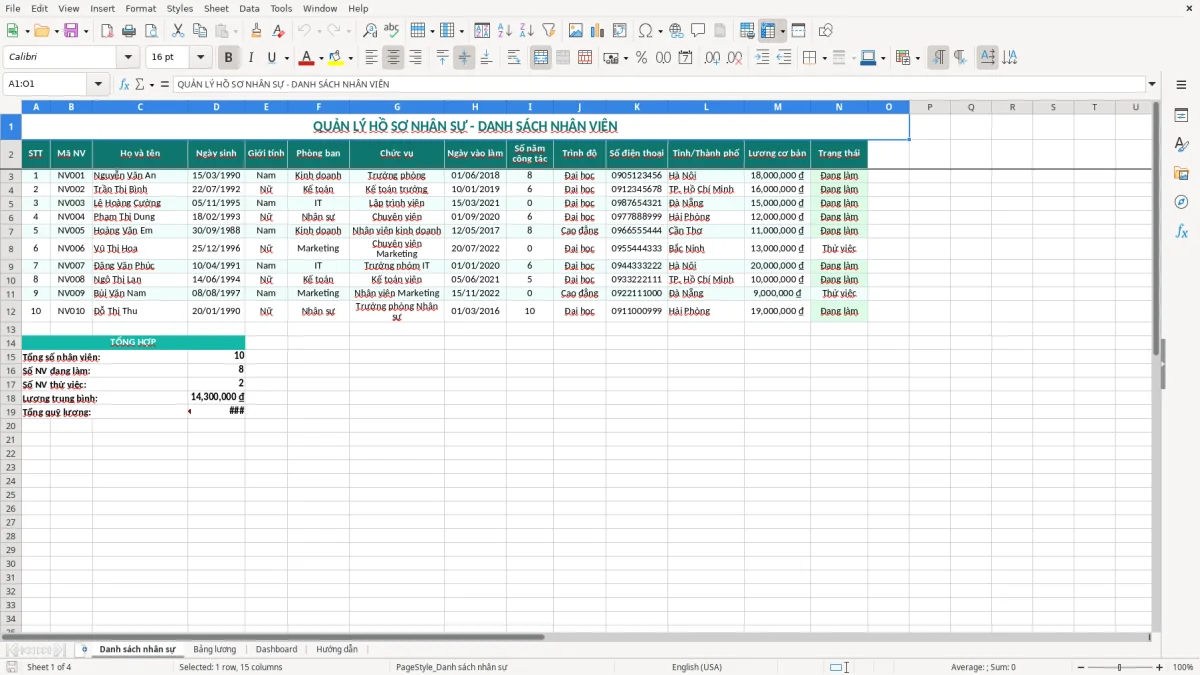The width and height of the screenshot is (1200, 675).
Task: Select the entire column D by header
Action: point(216,107)
